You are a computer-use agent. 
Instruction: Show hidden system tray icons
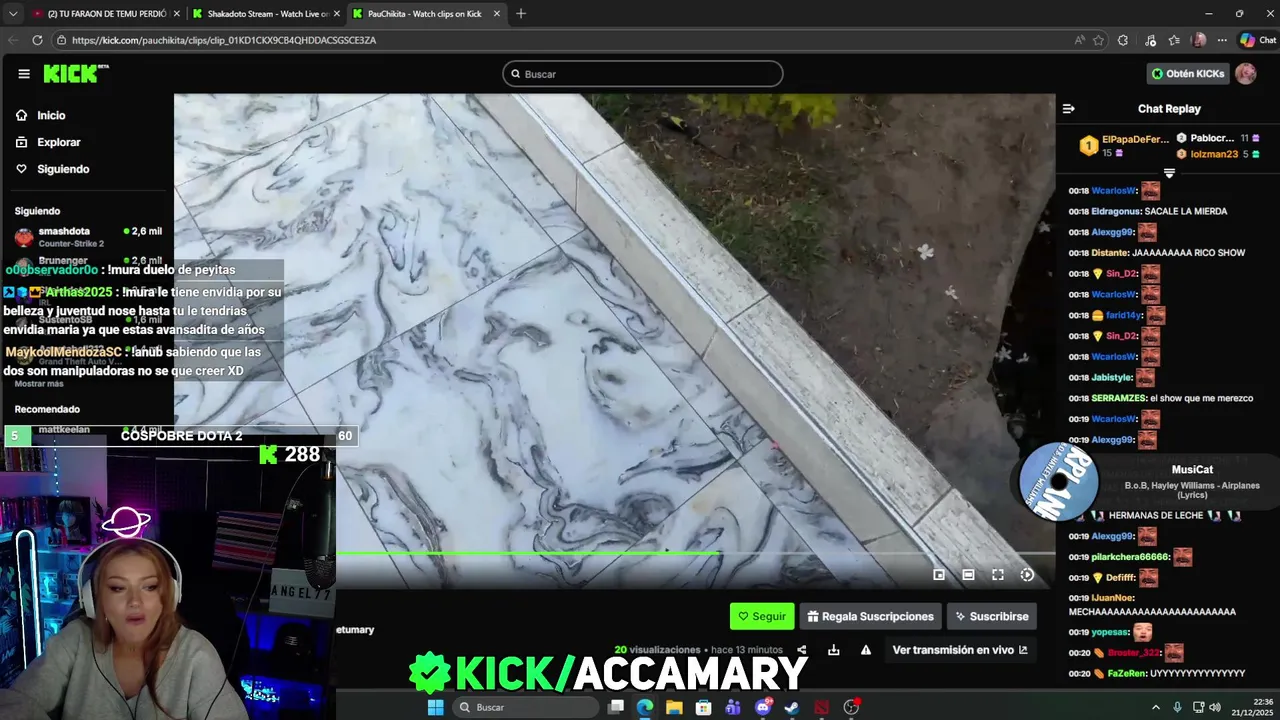(x=1156, y=707)
